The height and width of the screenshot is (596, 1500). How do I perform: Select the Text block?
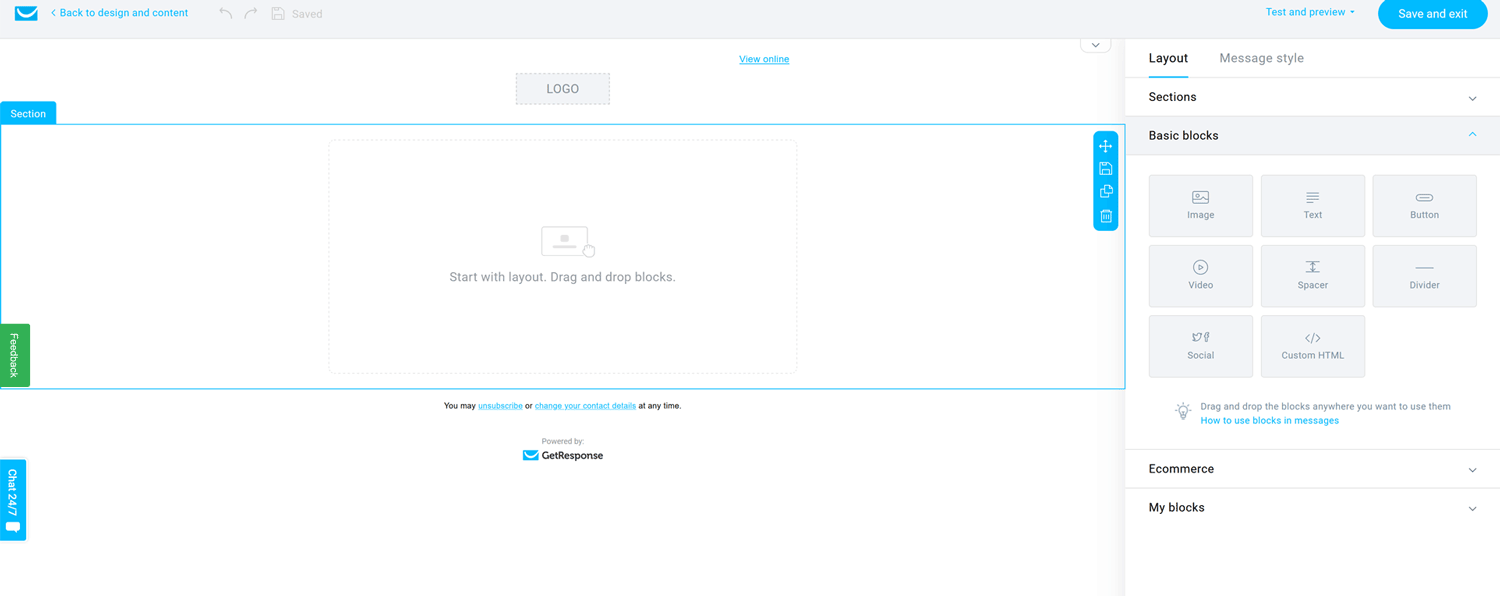click(1312, 206)
